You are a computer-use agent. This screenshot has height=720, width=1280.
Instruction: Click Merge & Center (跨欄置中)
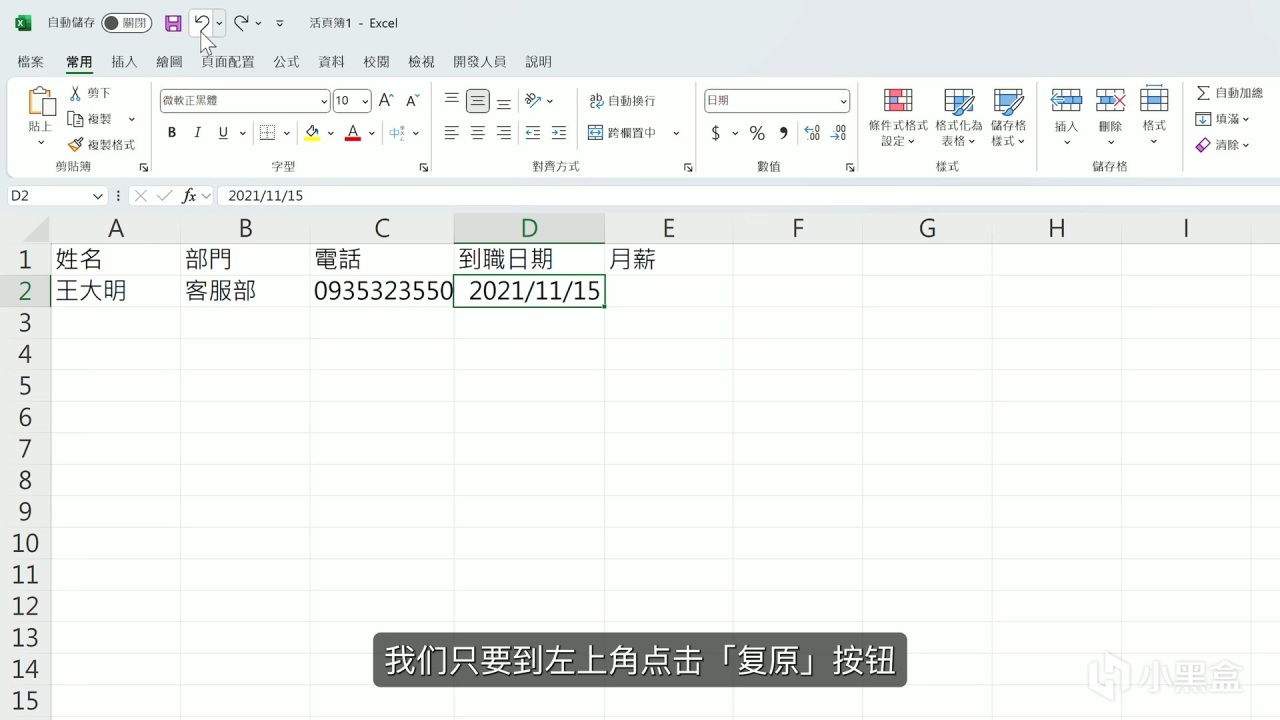coord(621,133)
